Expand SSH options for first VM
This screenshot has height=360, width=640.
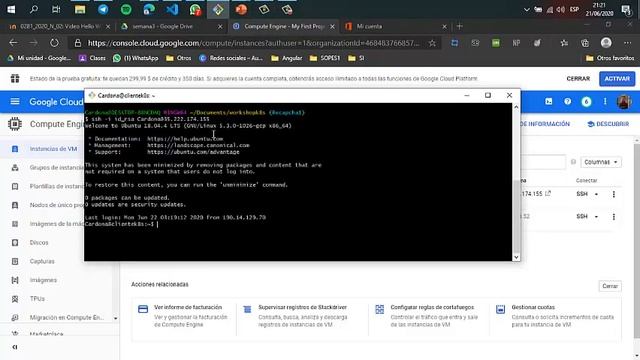[x=596, y=194]
